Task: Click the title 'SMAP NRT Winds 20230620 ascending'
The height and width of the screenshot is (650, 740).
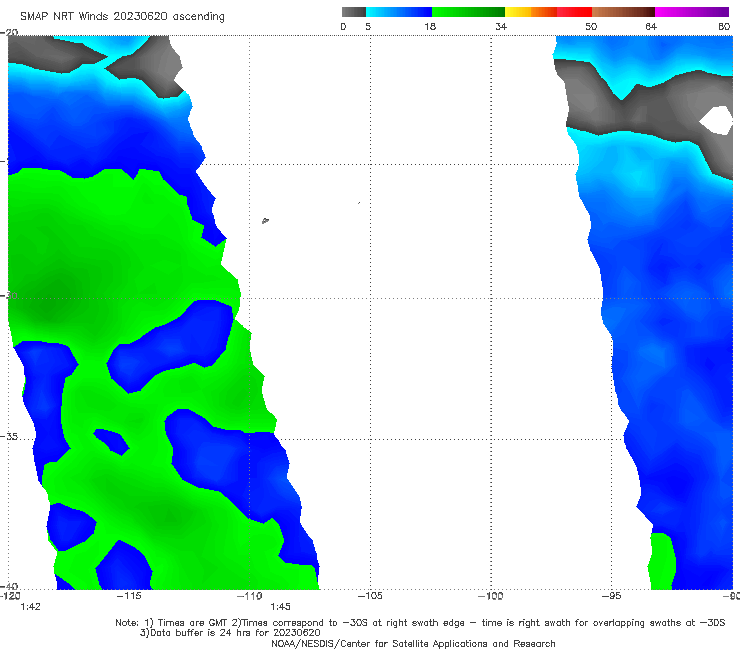Action: point(122,17)
